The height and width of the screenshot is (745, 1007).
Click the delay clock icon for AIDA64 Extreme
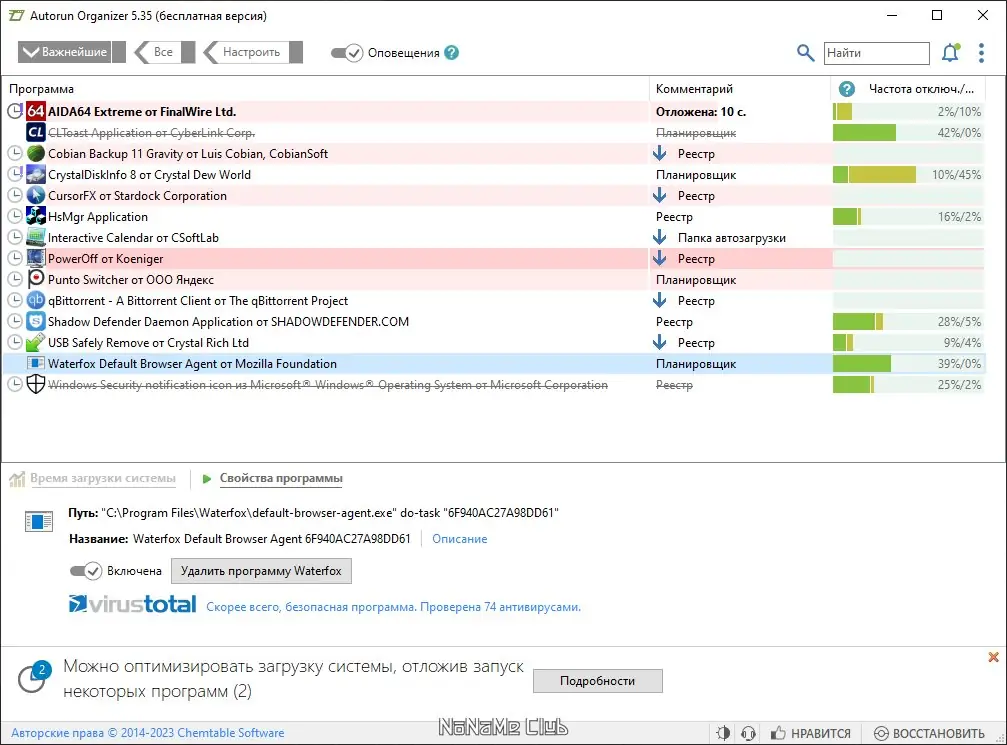[15, 111]
